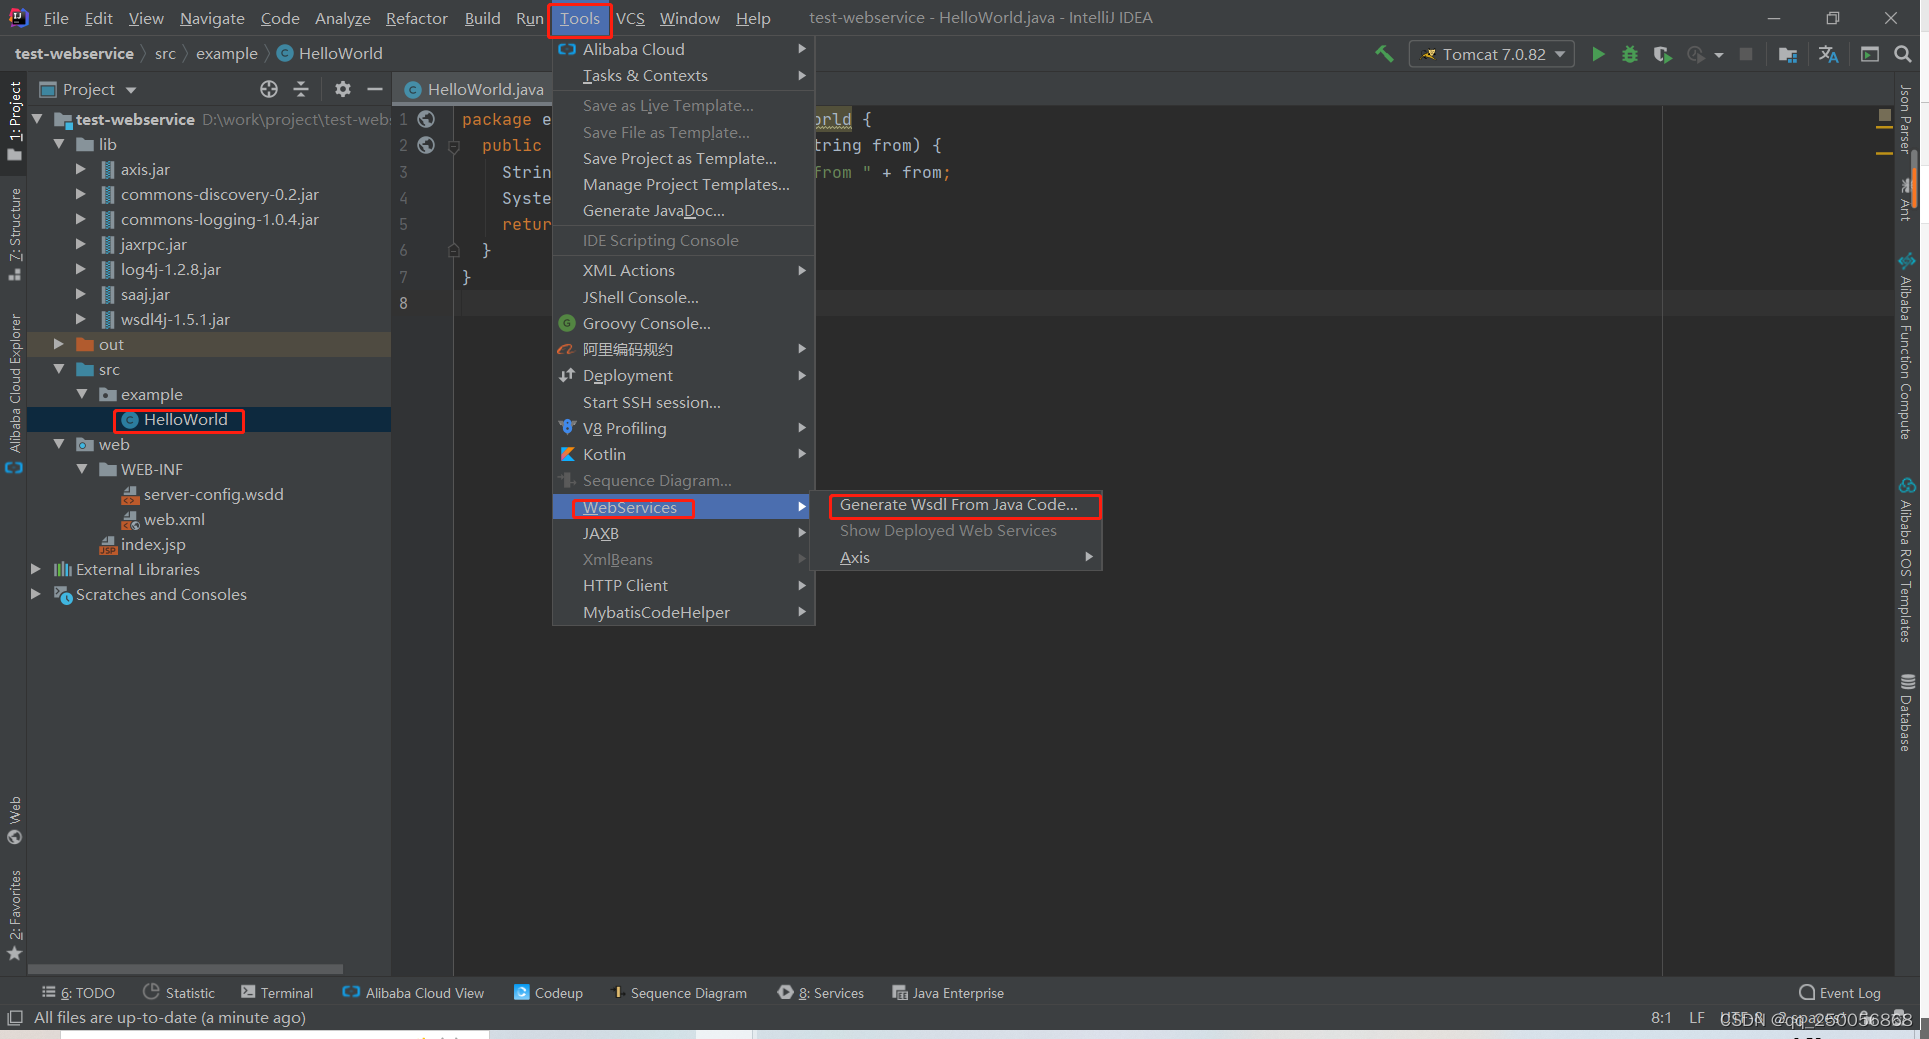Screen dimensions: 1929x1039
Task: Collapse the WEB-INF folder
Action: tap(81, 469)
